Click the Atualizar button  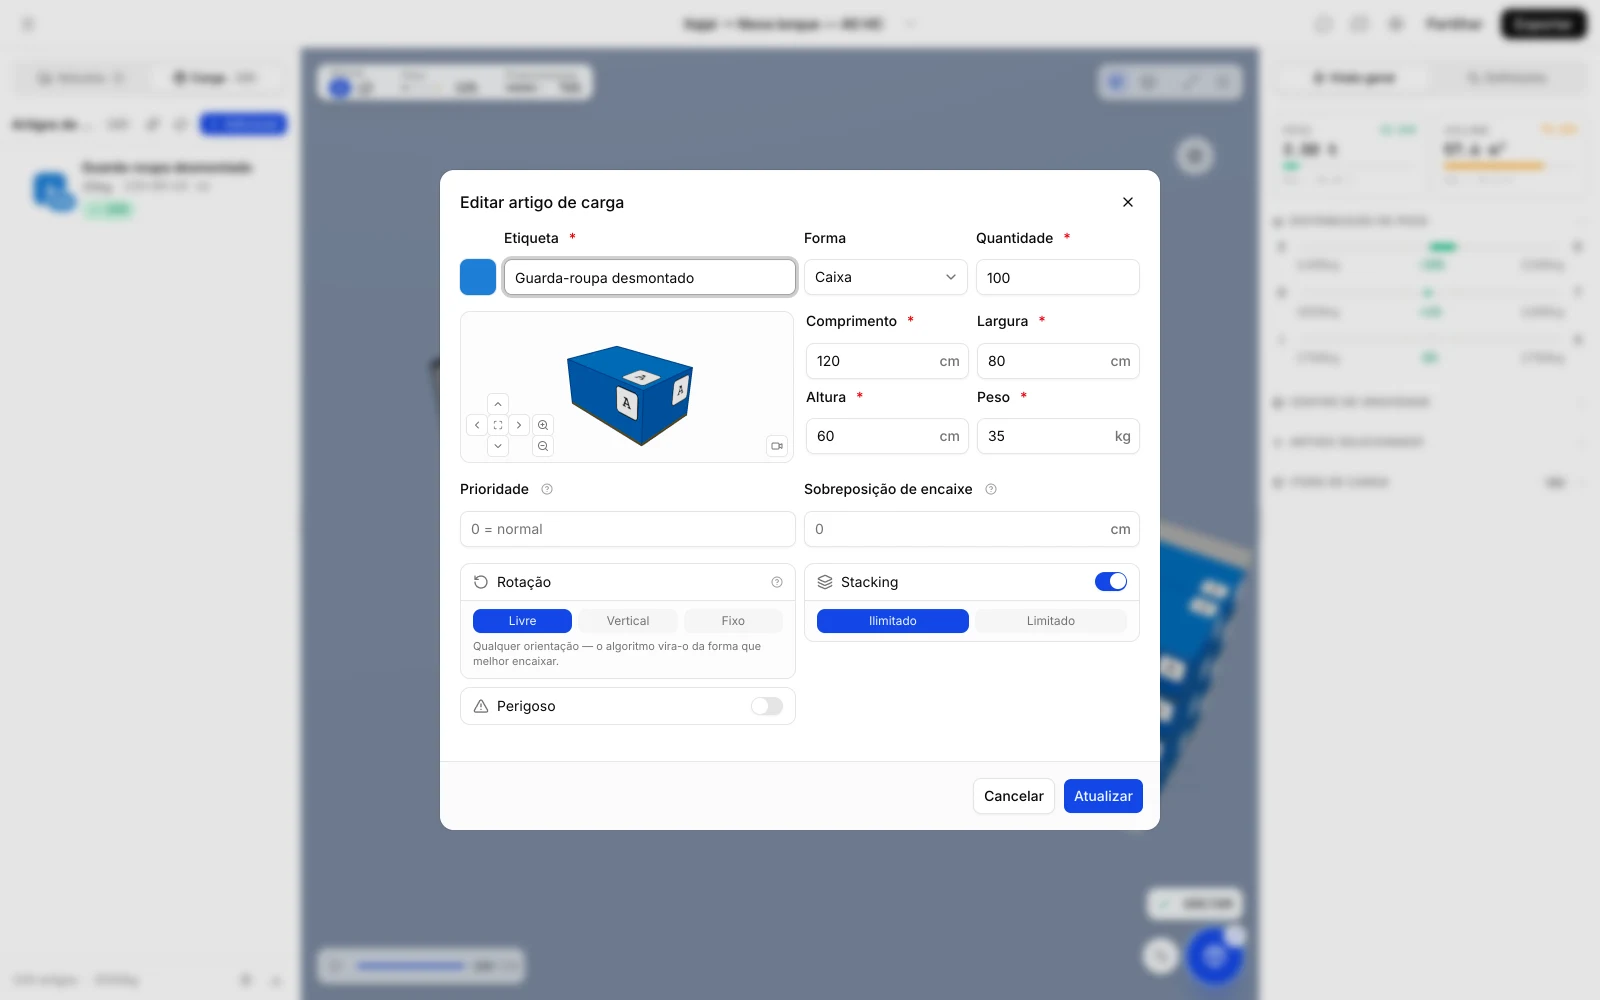[x=1103, y=796]
